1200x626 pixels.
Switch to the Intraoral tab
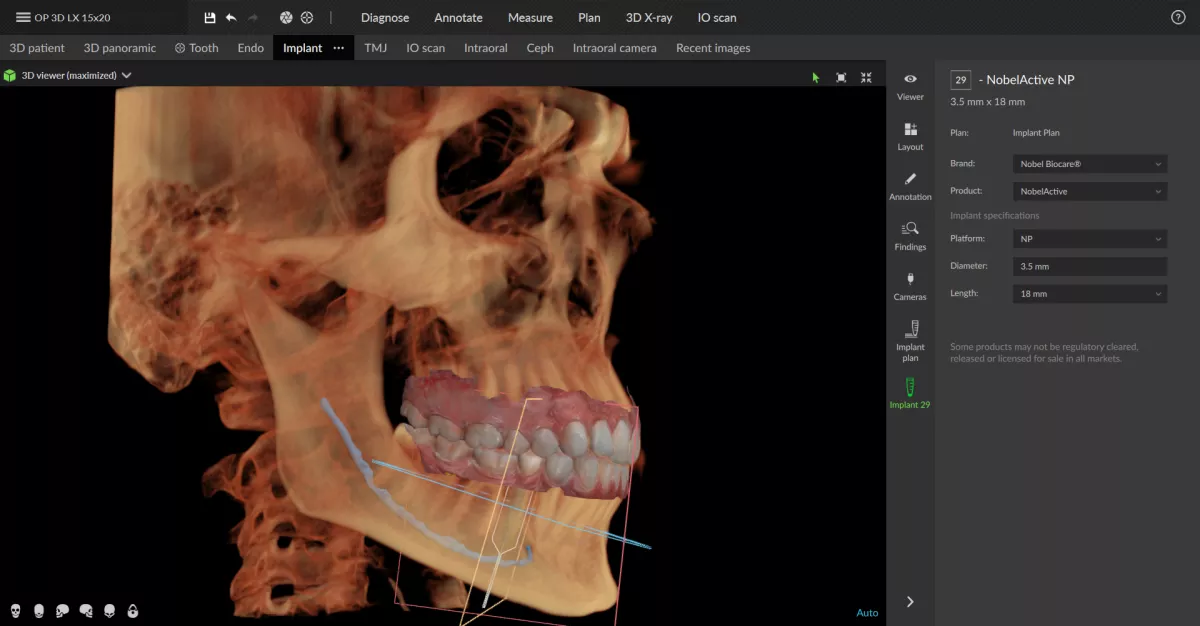[x=486, y=48]
